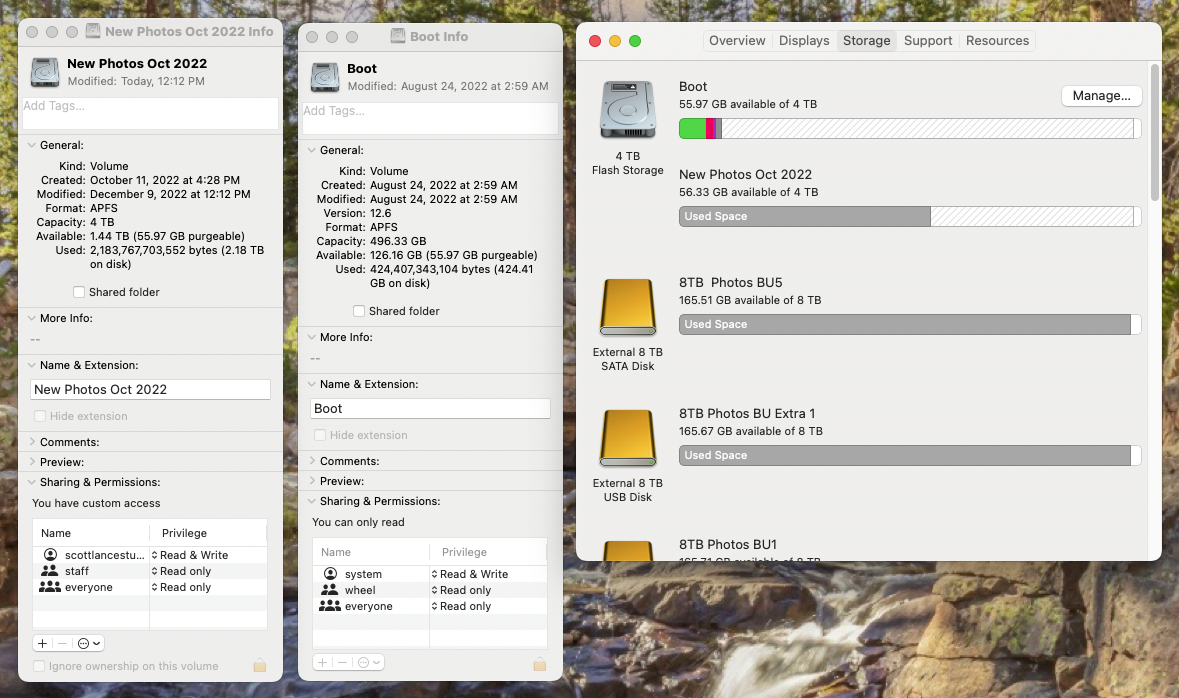The width and height of the screenshot is (1179, 698).
Task: Collapse More Info section in Boot Info
Action: point(311,337)
